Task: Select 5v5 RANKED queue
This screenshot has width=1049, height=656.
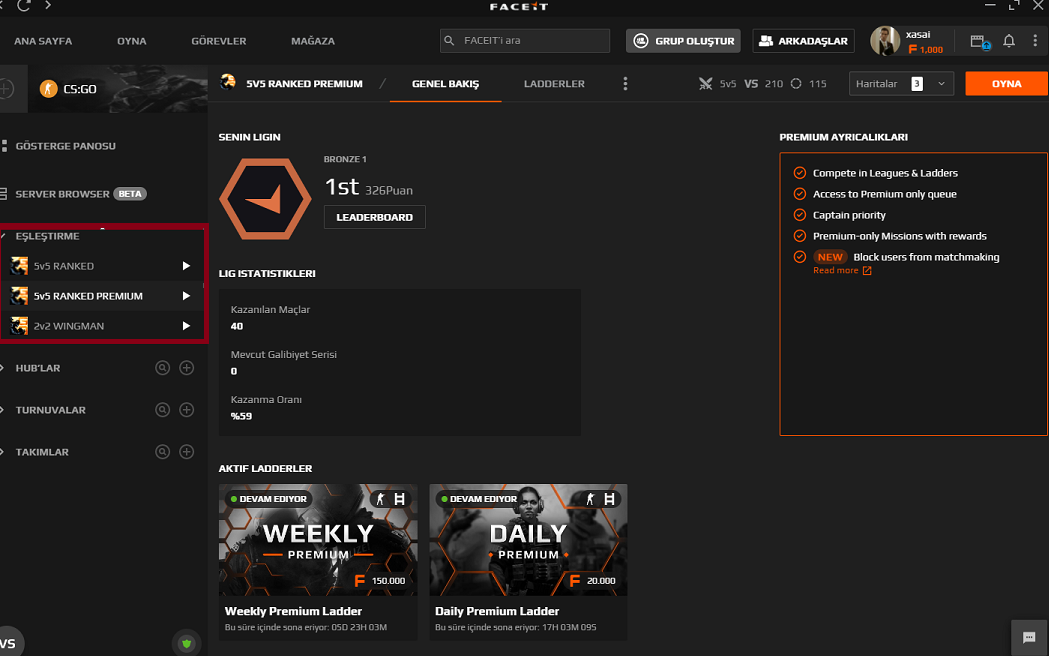Action: [x=102, y=266]
